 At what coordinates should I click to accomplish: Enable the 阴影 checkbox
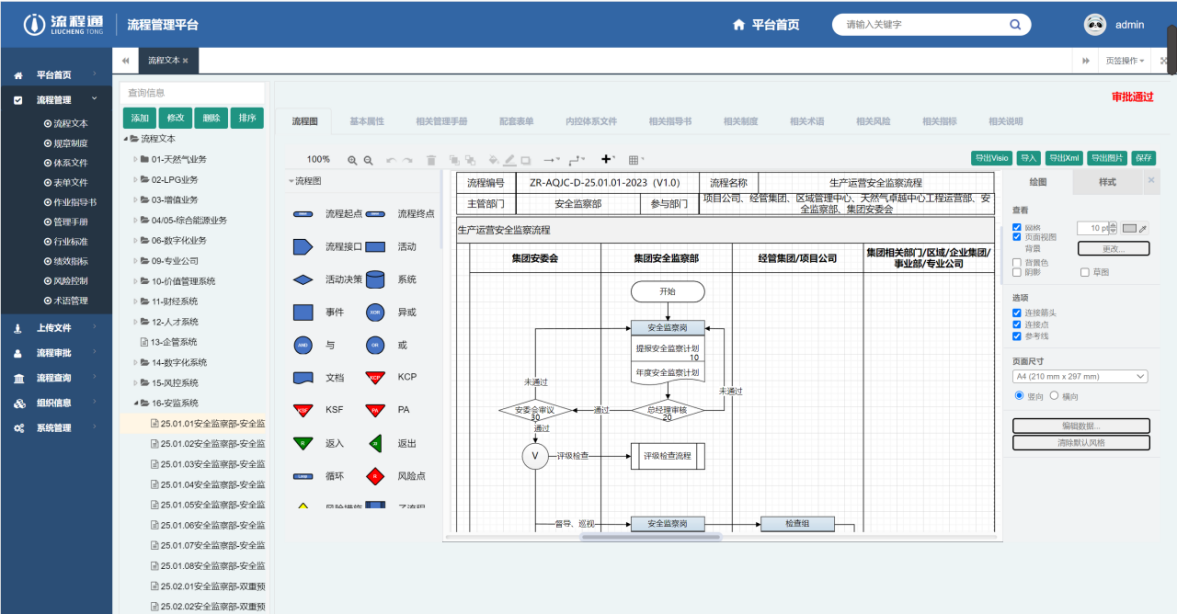click(x=1017, y=272)
